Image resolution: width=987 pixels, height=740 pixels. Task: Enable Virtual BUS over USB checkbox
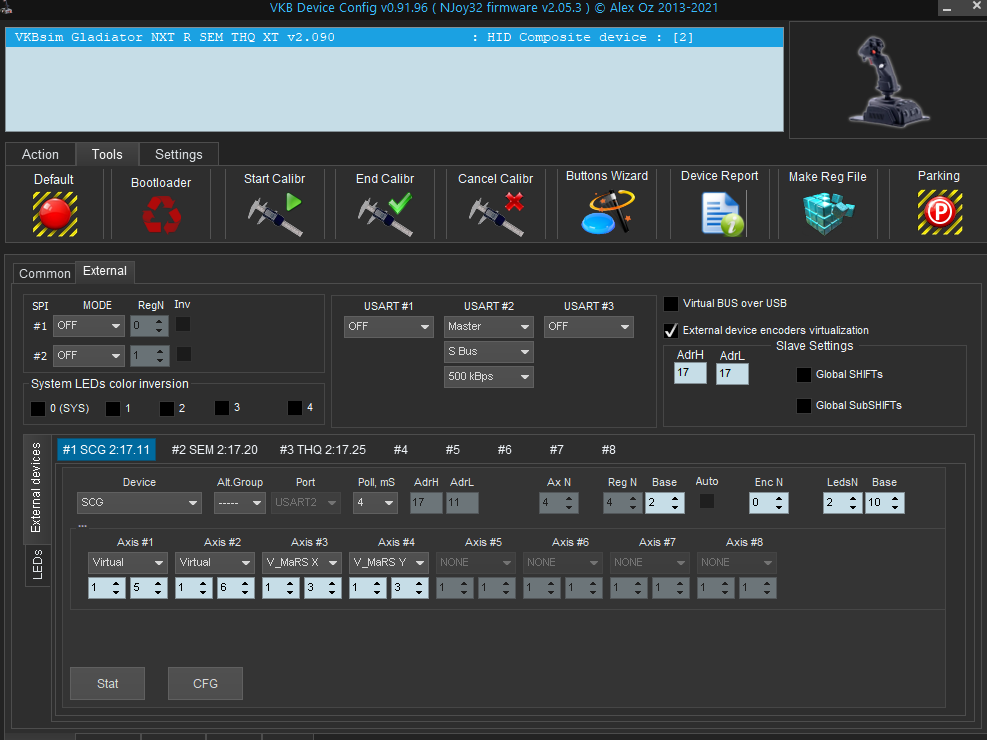(x=671, y=304)
